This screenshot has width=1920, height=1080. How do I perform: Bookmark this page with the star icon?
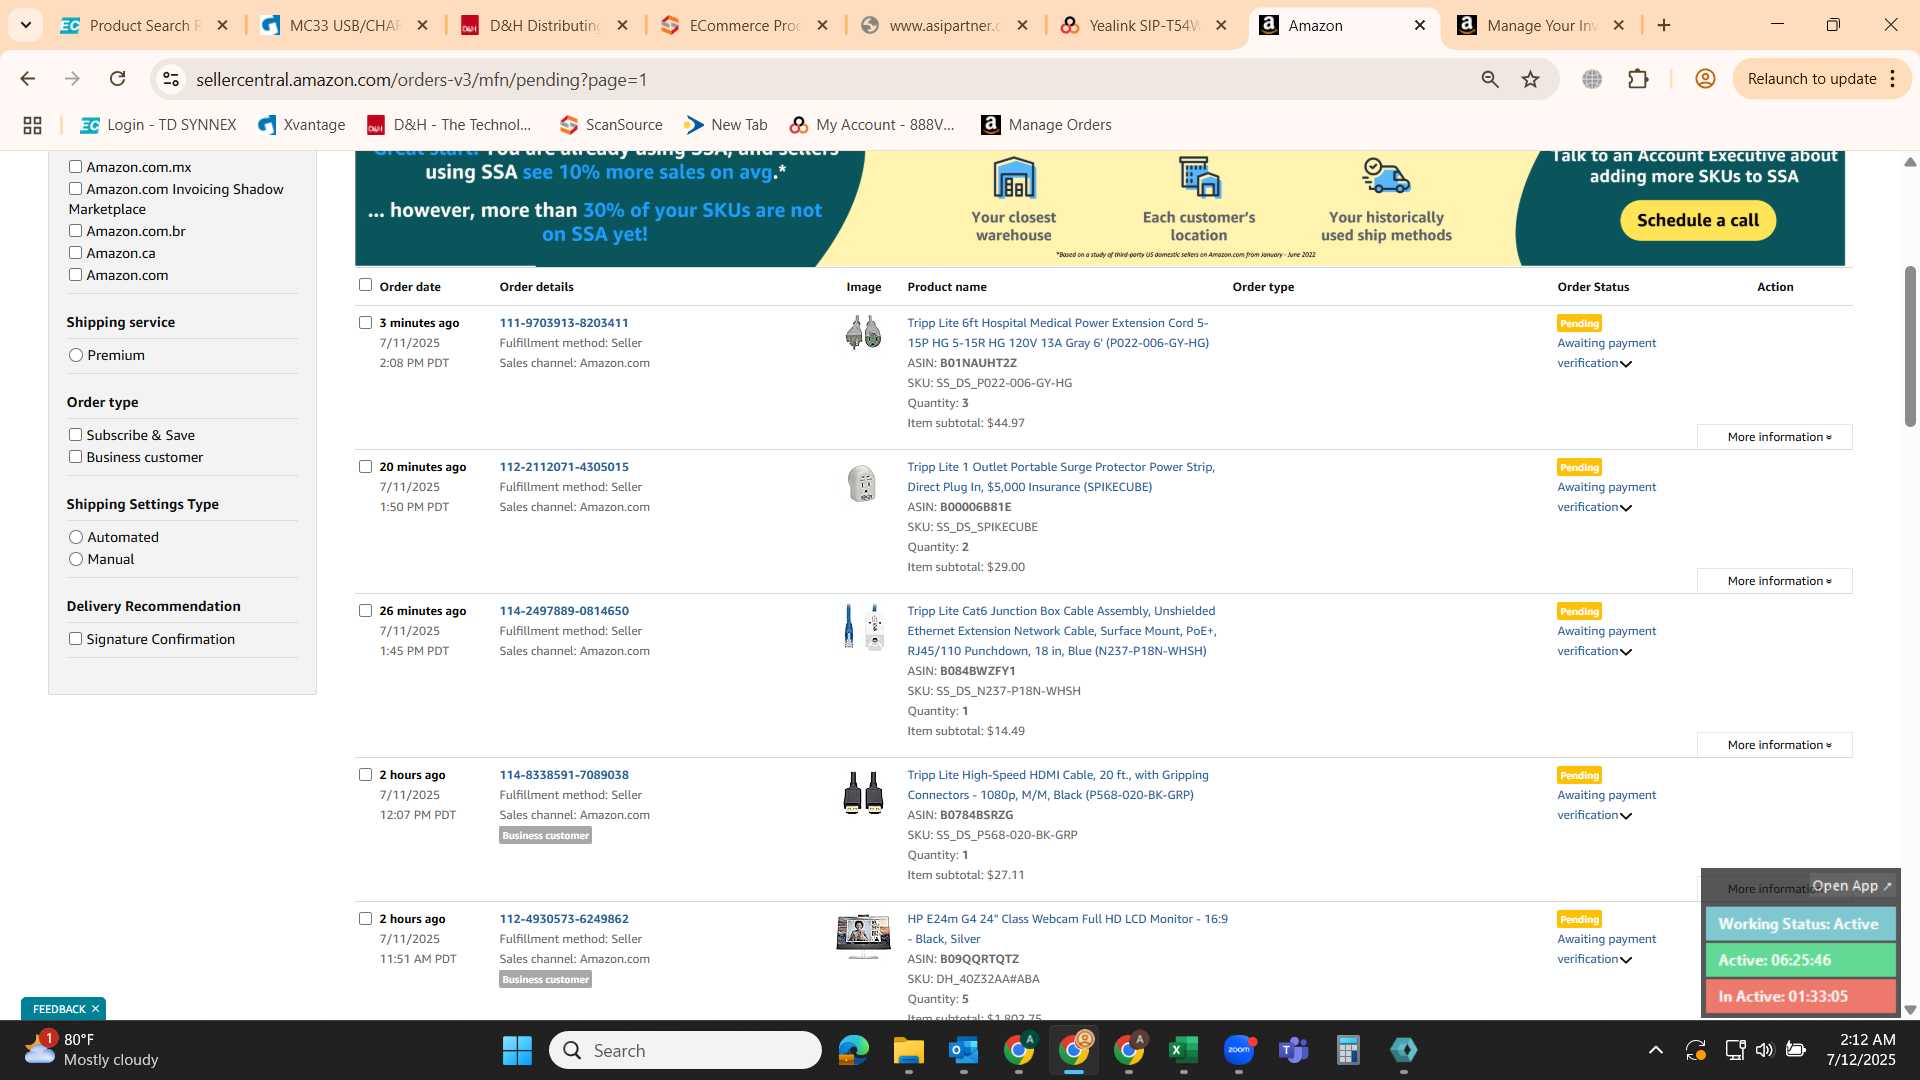coord(1530,79)
